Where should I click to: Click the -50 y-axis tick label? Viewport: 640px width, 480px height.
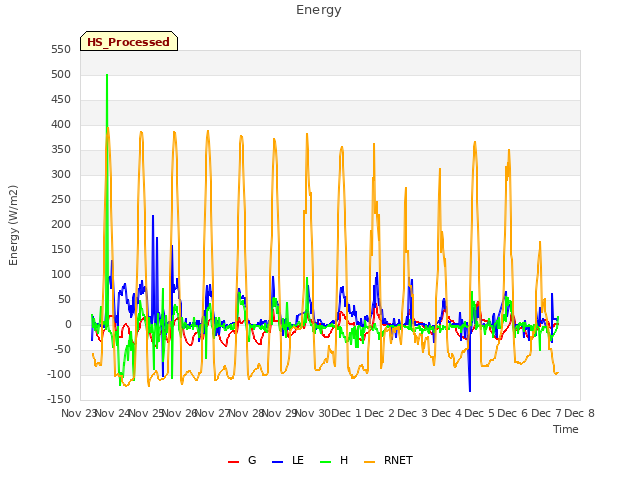tap(61, 349)
